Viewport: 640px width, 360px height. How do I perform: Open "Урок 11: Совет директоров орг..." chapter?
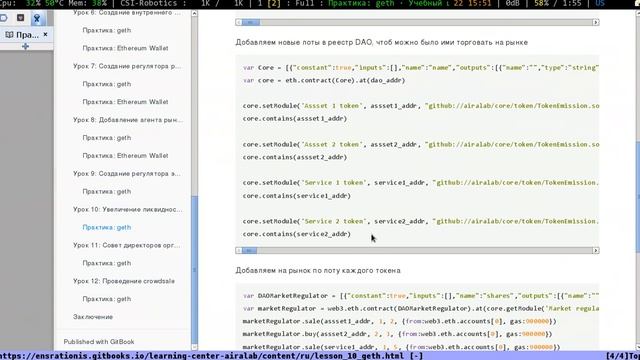tap(127, 245)
